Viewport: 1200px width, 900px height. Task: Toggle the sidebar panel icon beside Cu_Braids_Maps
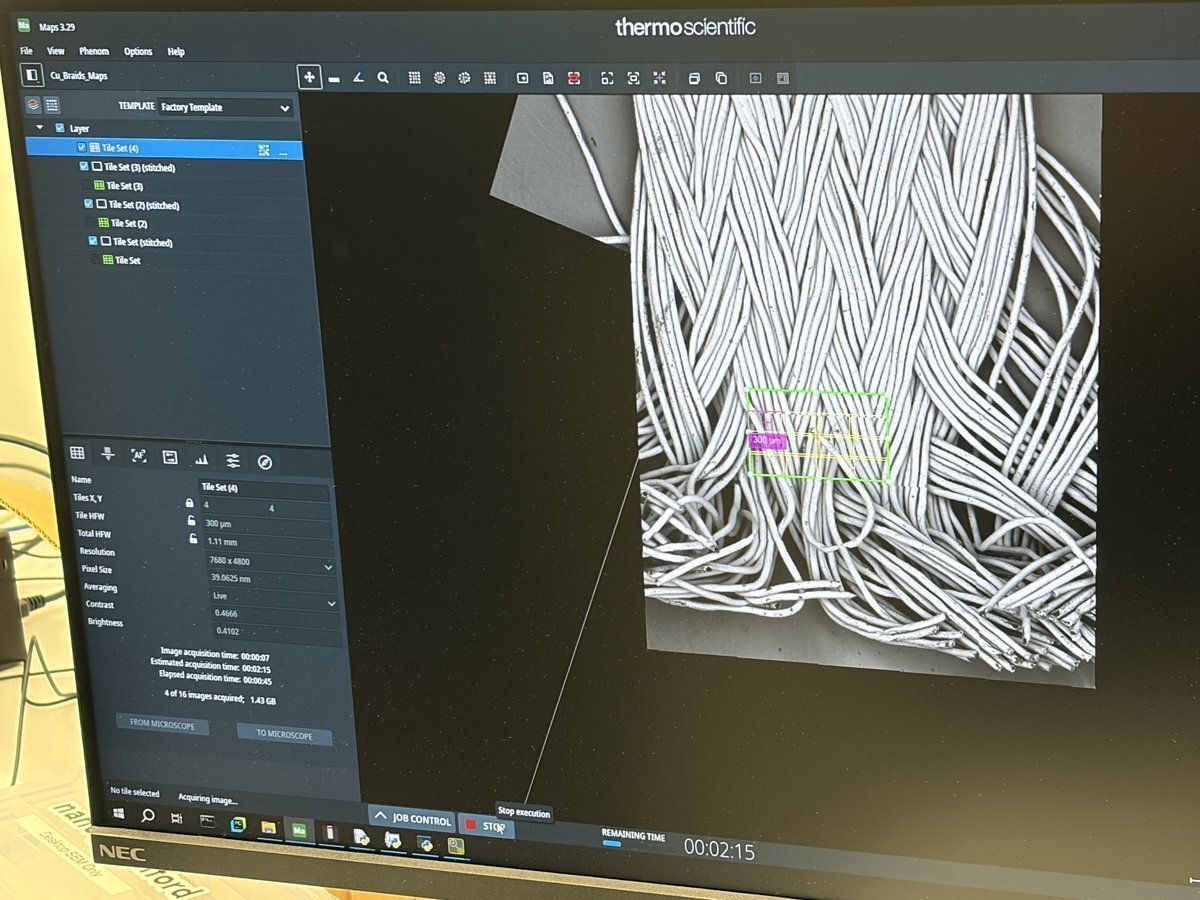point(32,74)
